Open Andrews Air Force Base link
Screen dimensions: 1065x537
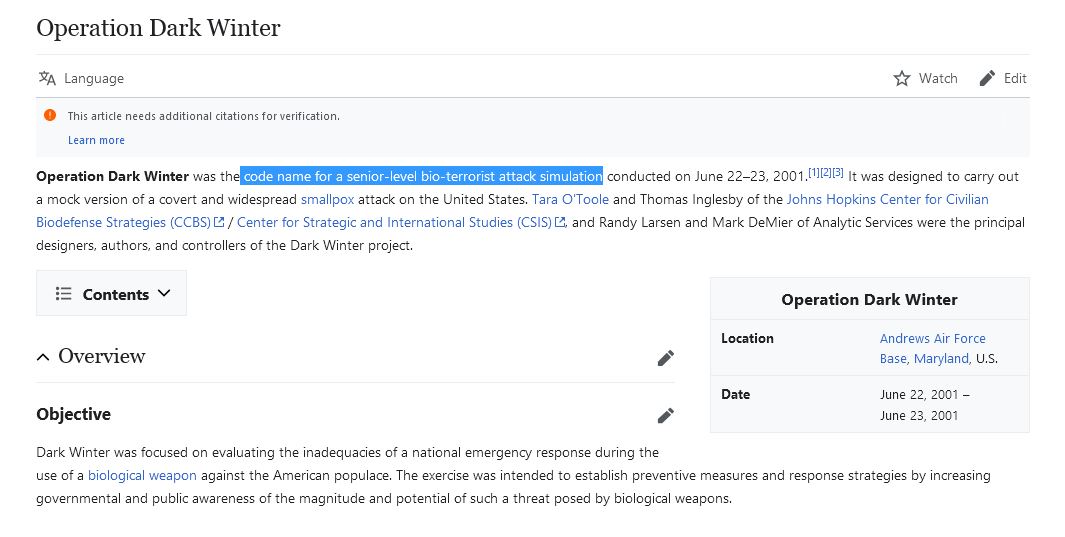tap(933, 348)
